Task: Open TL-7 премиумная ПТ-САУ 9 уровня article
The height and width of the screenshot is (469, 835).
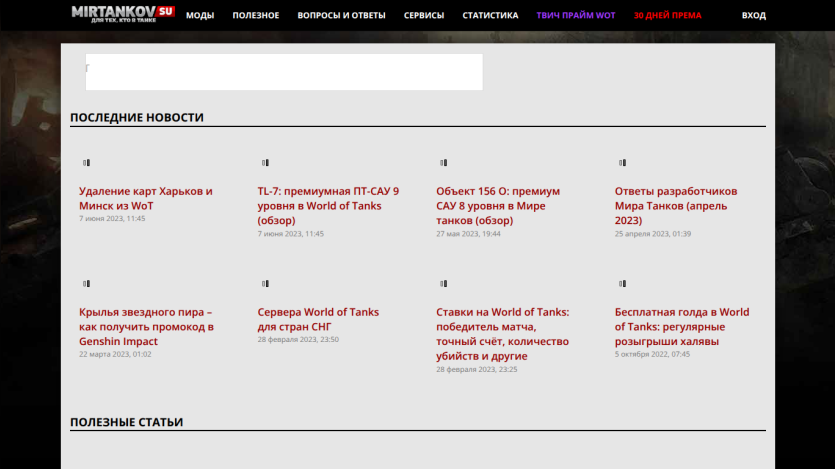Action: (328, 205)
